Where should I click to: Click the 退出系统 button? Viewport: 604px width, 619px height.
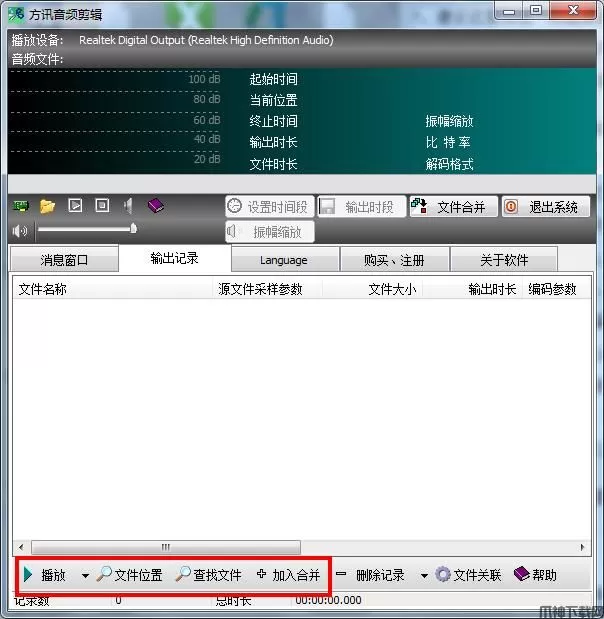pos(546,206)
